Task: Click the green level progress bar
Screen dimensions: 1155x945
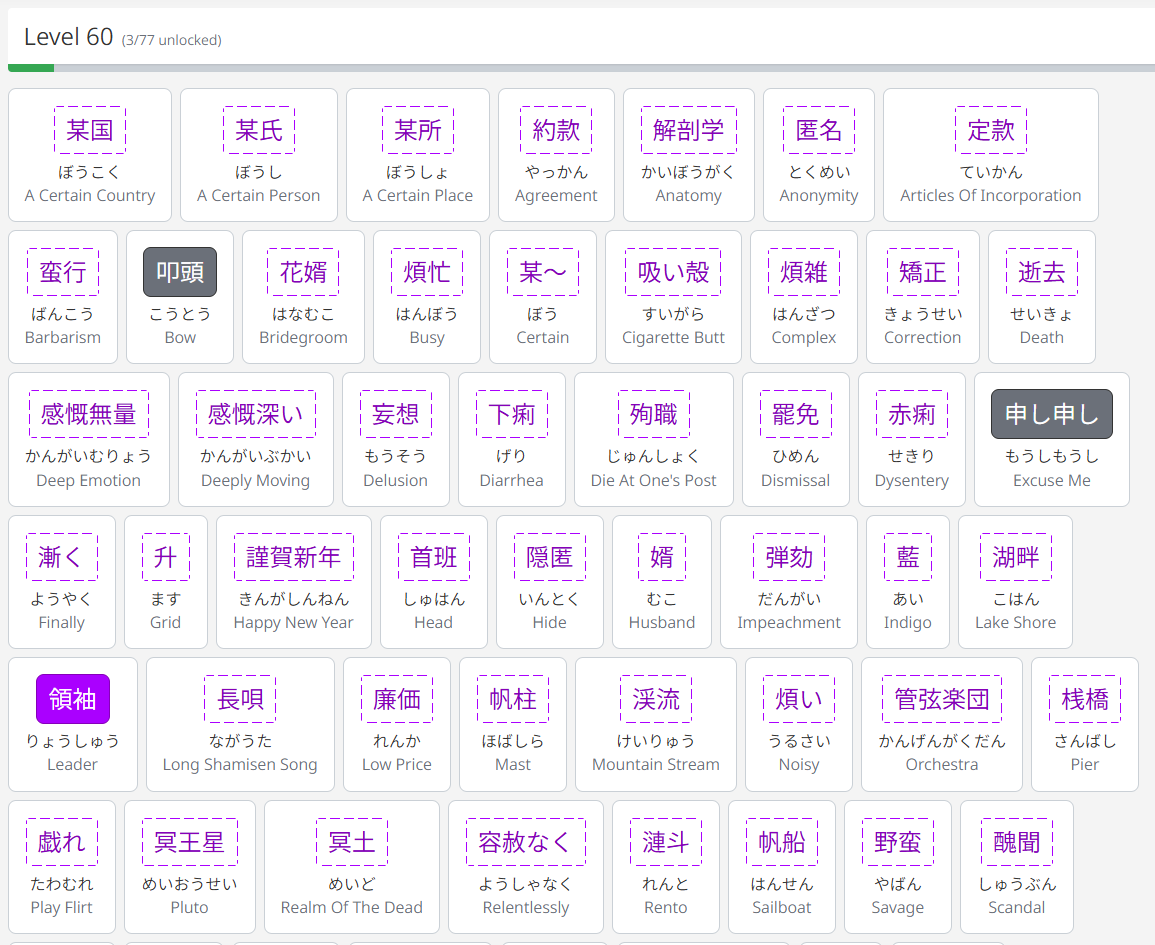Action: click(x=31, y=68)
